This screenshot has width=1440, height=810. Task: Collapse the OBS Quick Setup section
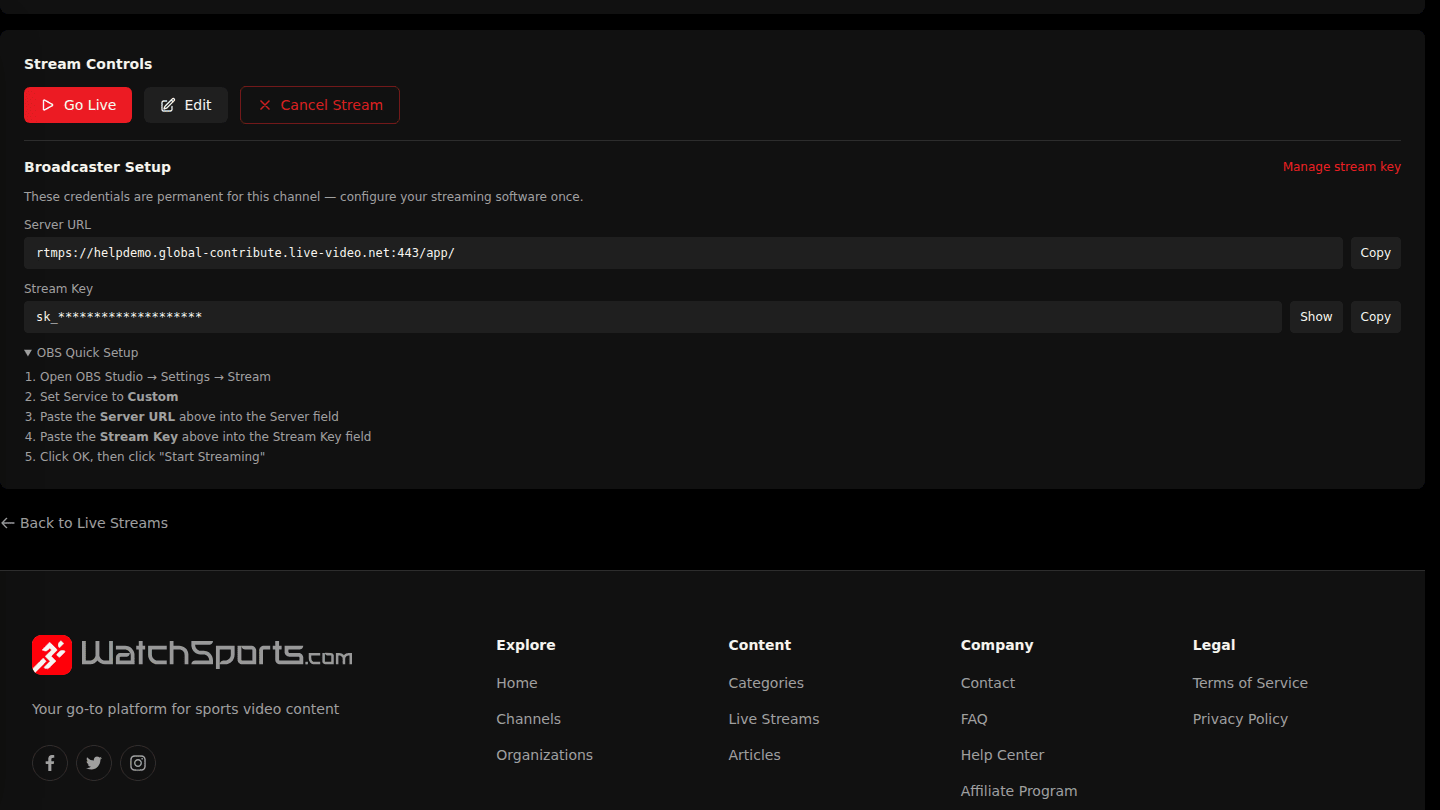pos(81,353)
